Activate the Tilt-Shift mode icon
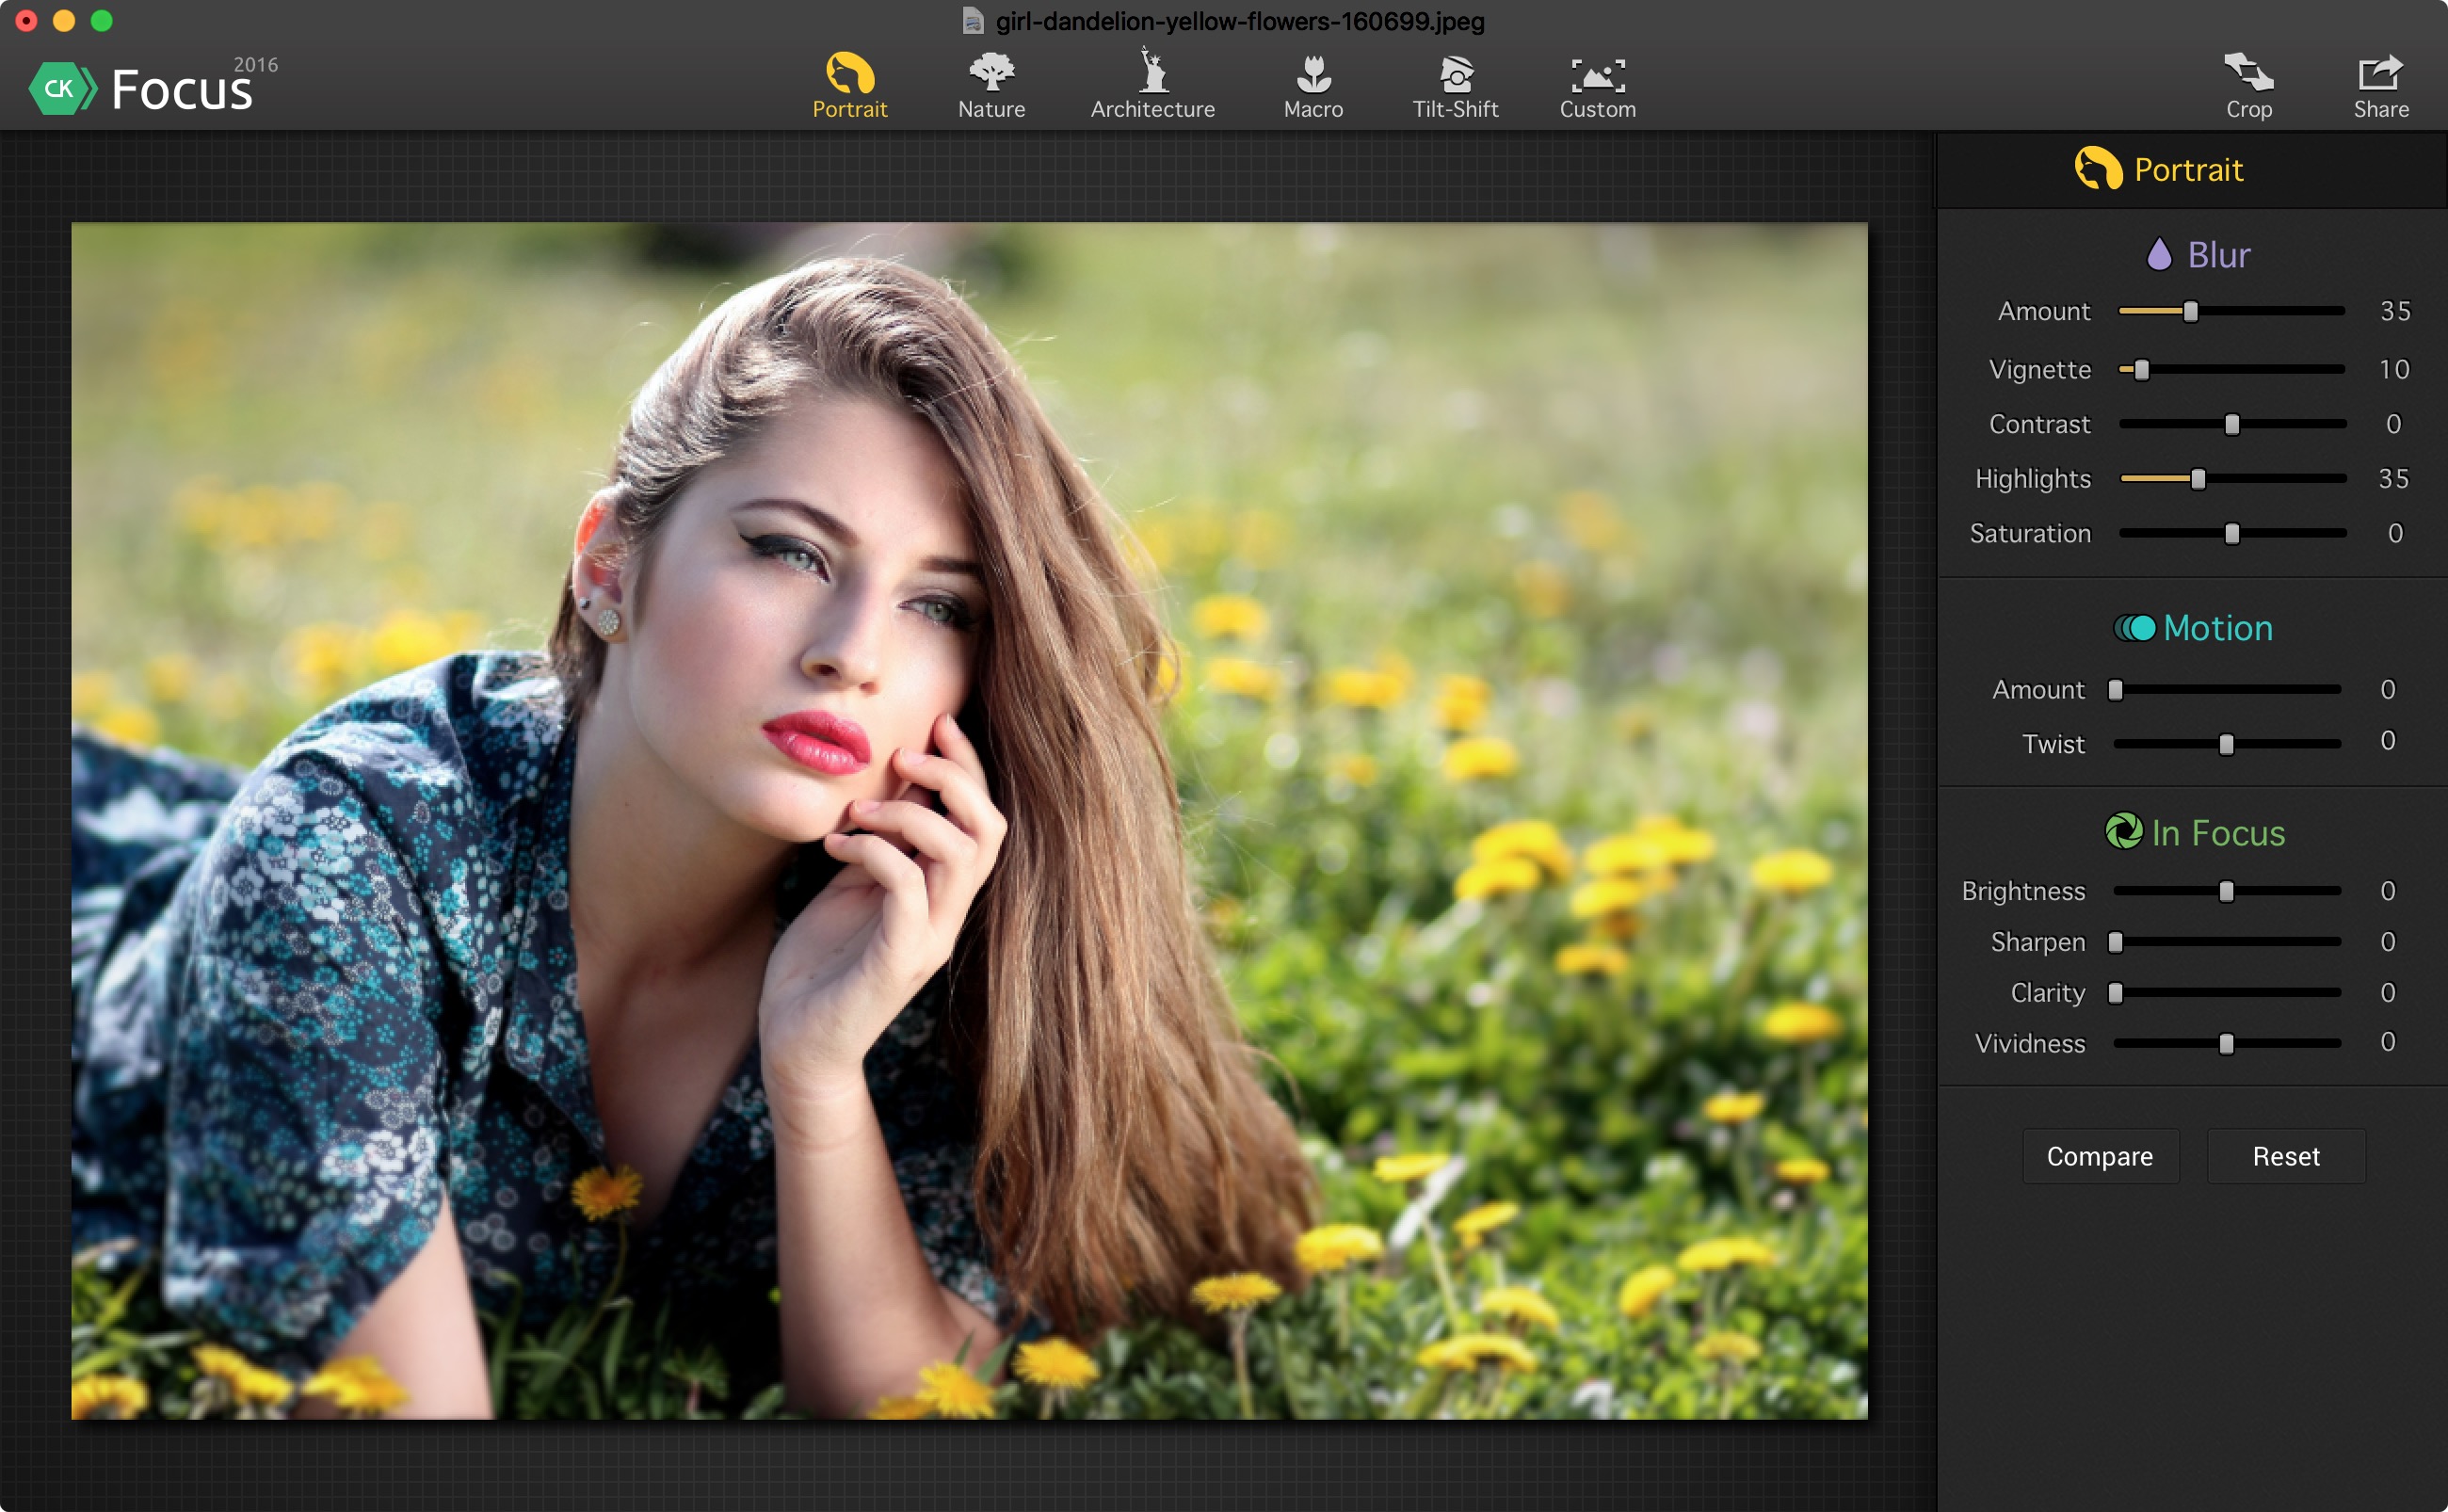The height and width of the screenshot is (1512, 2448). [1455, 76]
